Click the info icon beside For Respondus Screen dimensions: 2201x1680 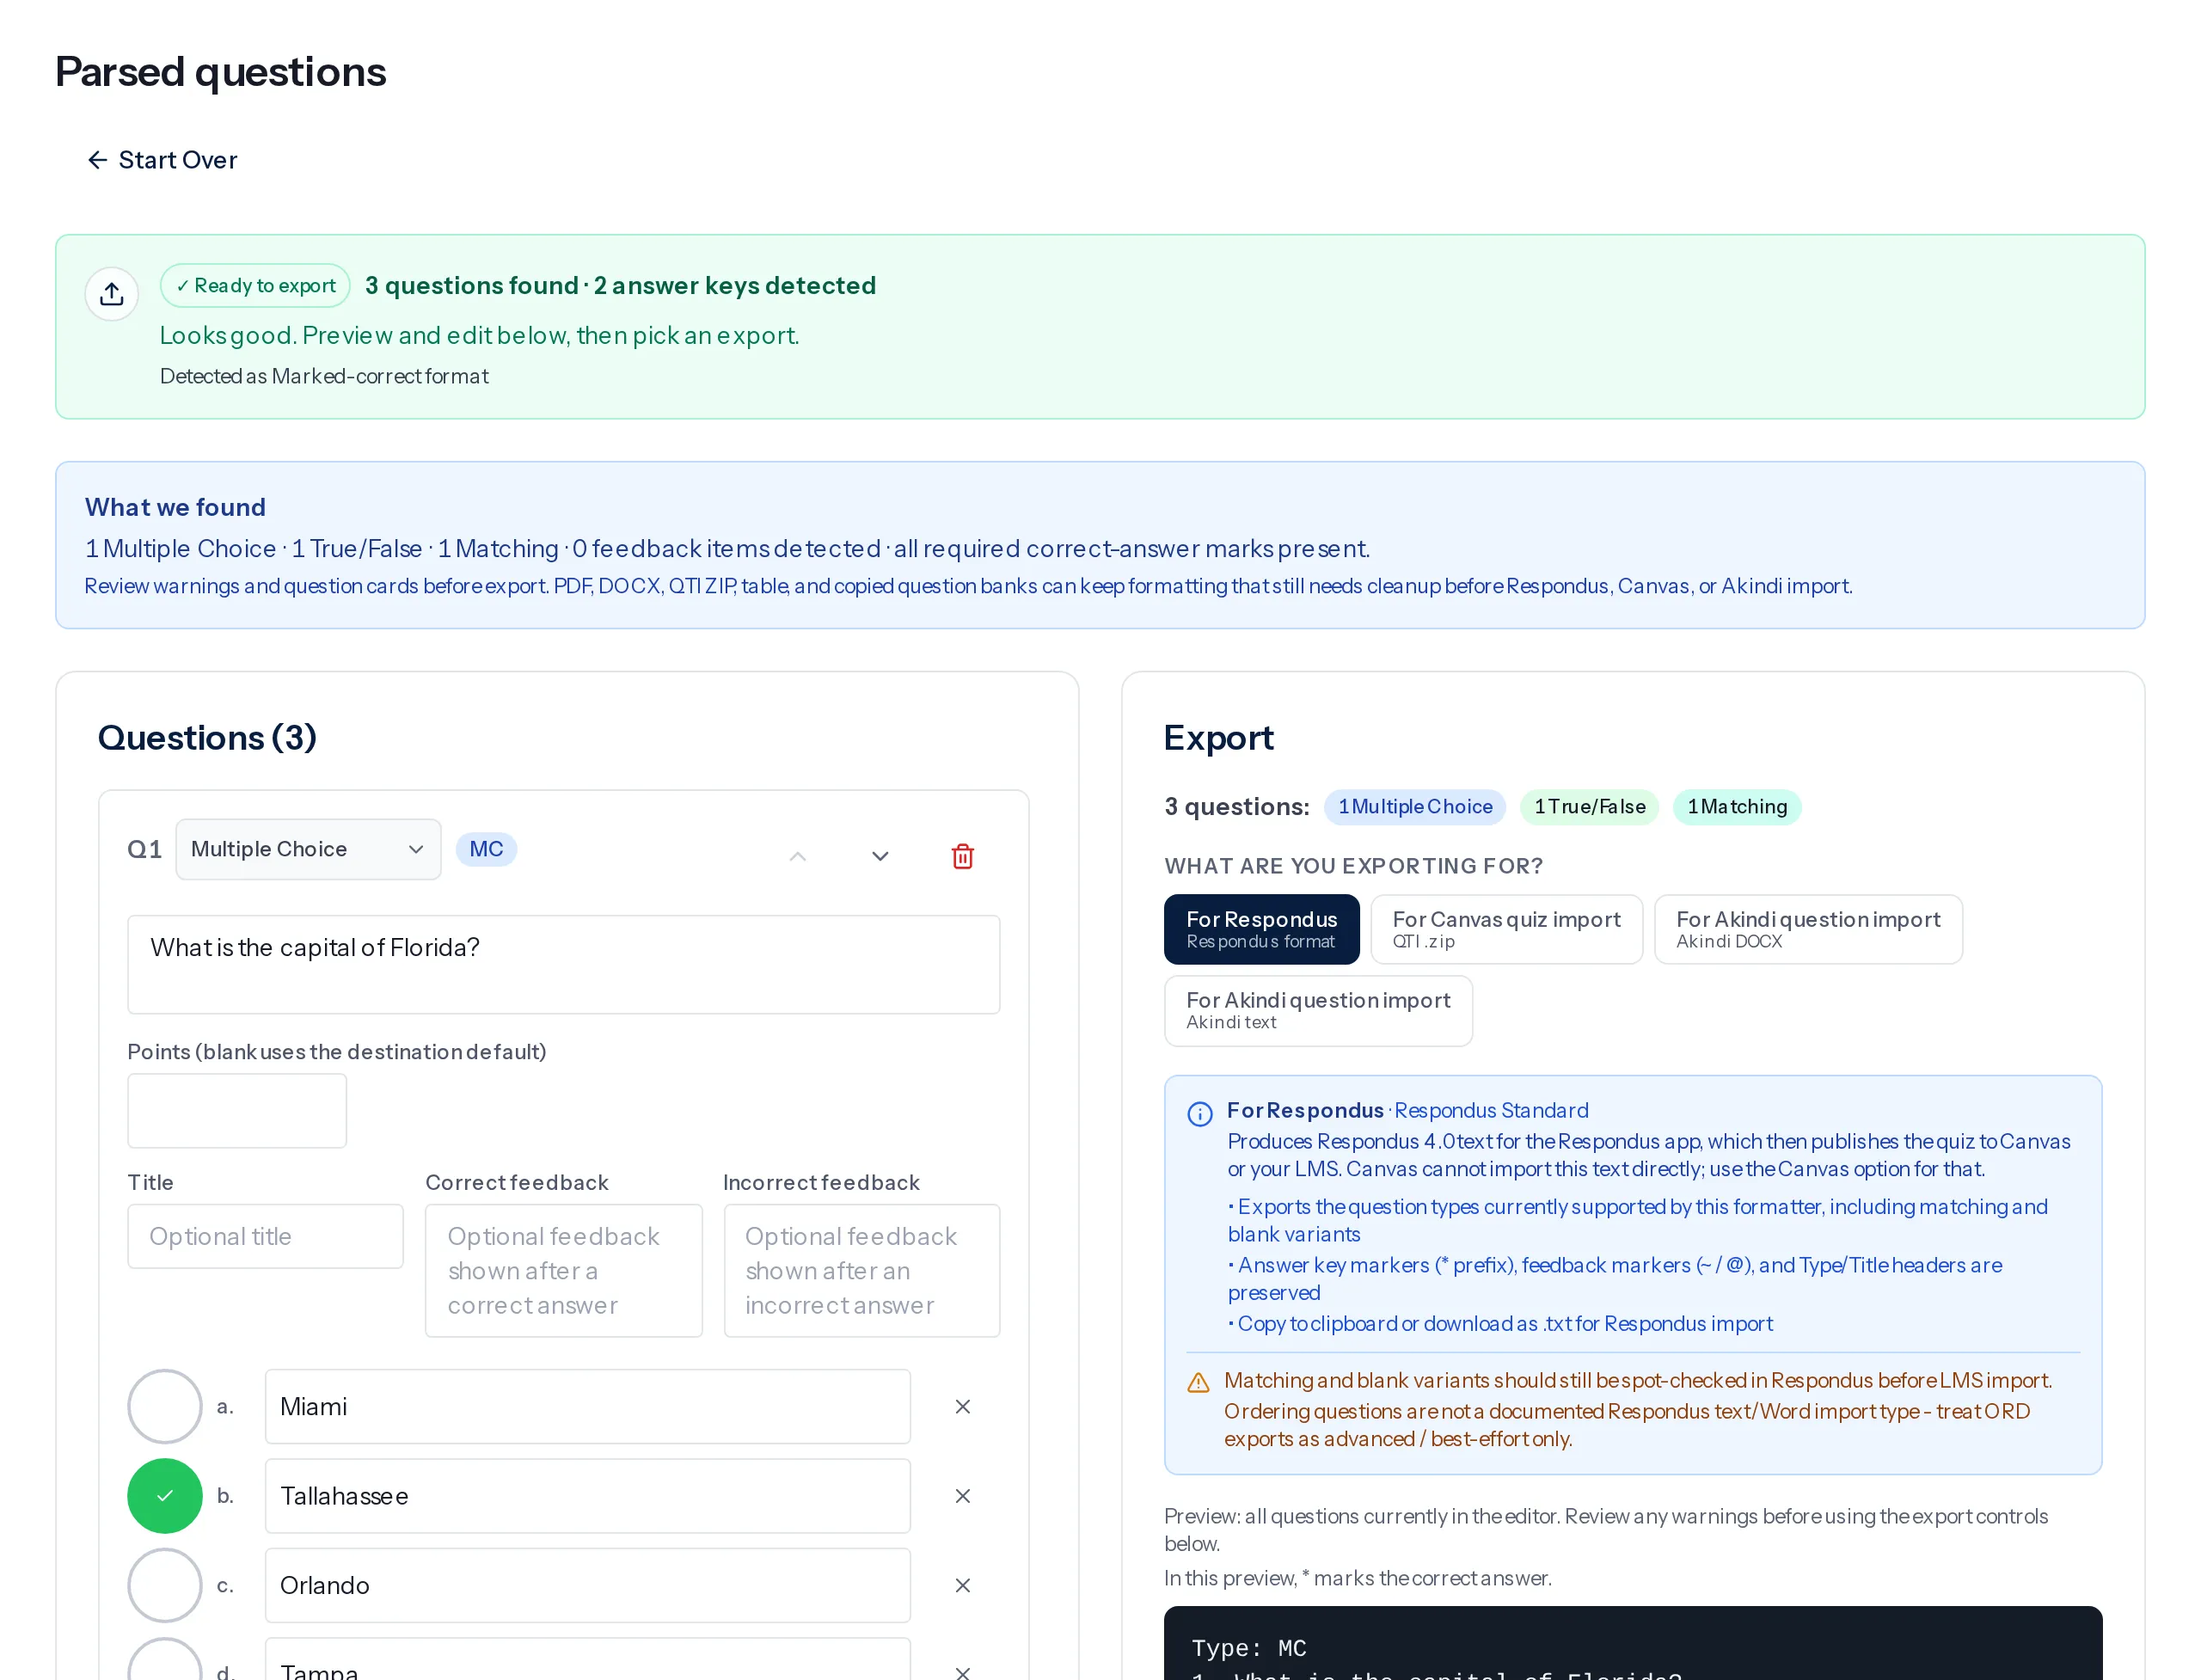[1199, 1113]
